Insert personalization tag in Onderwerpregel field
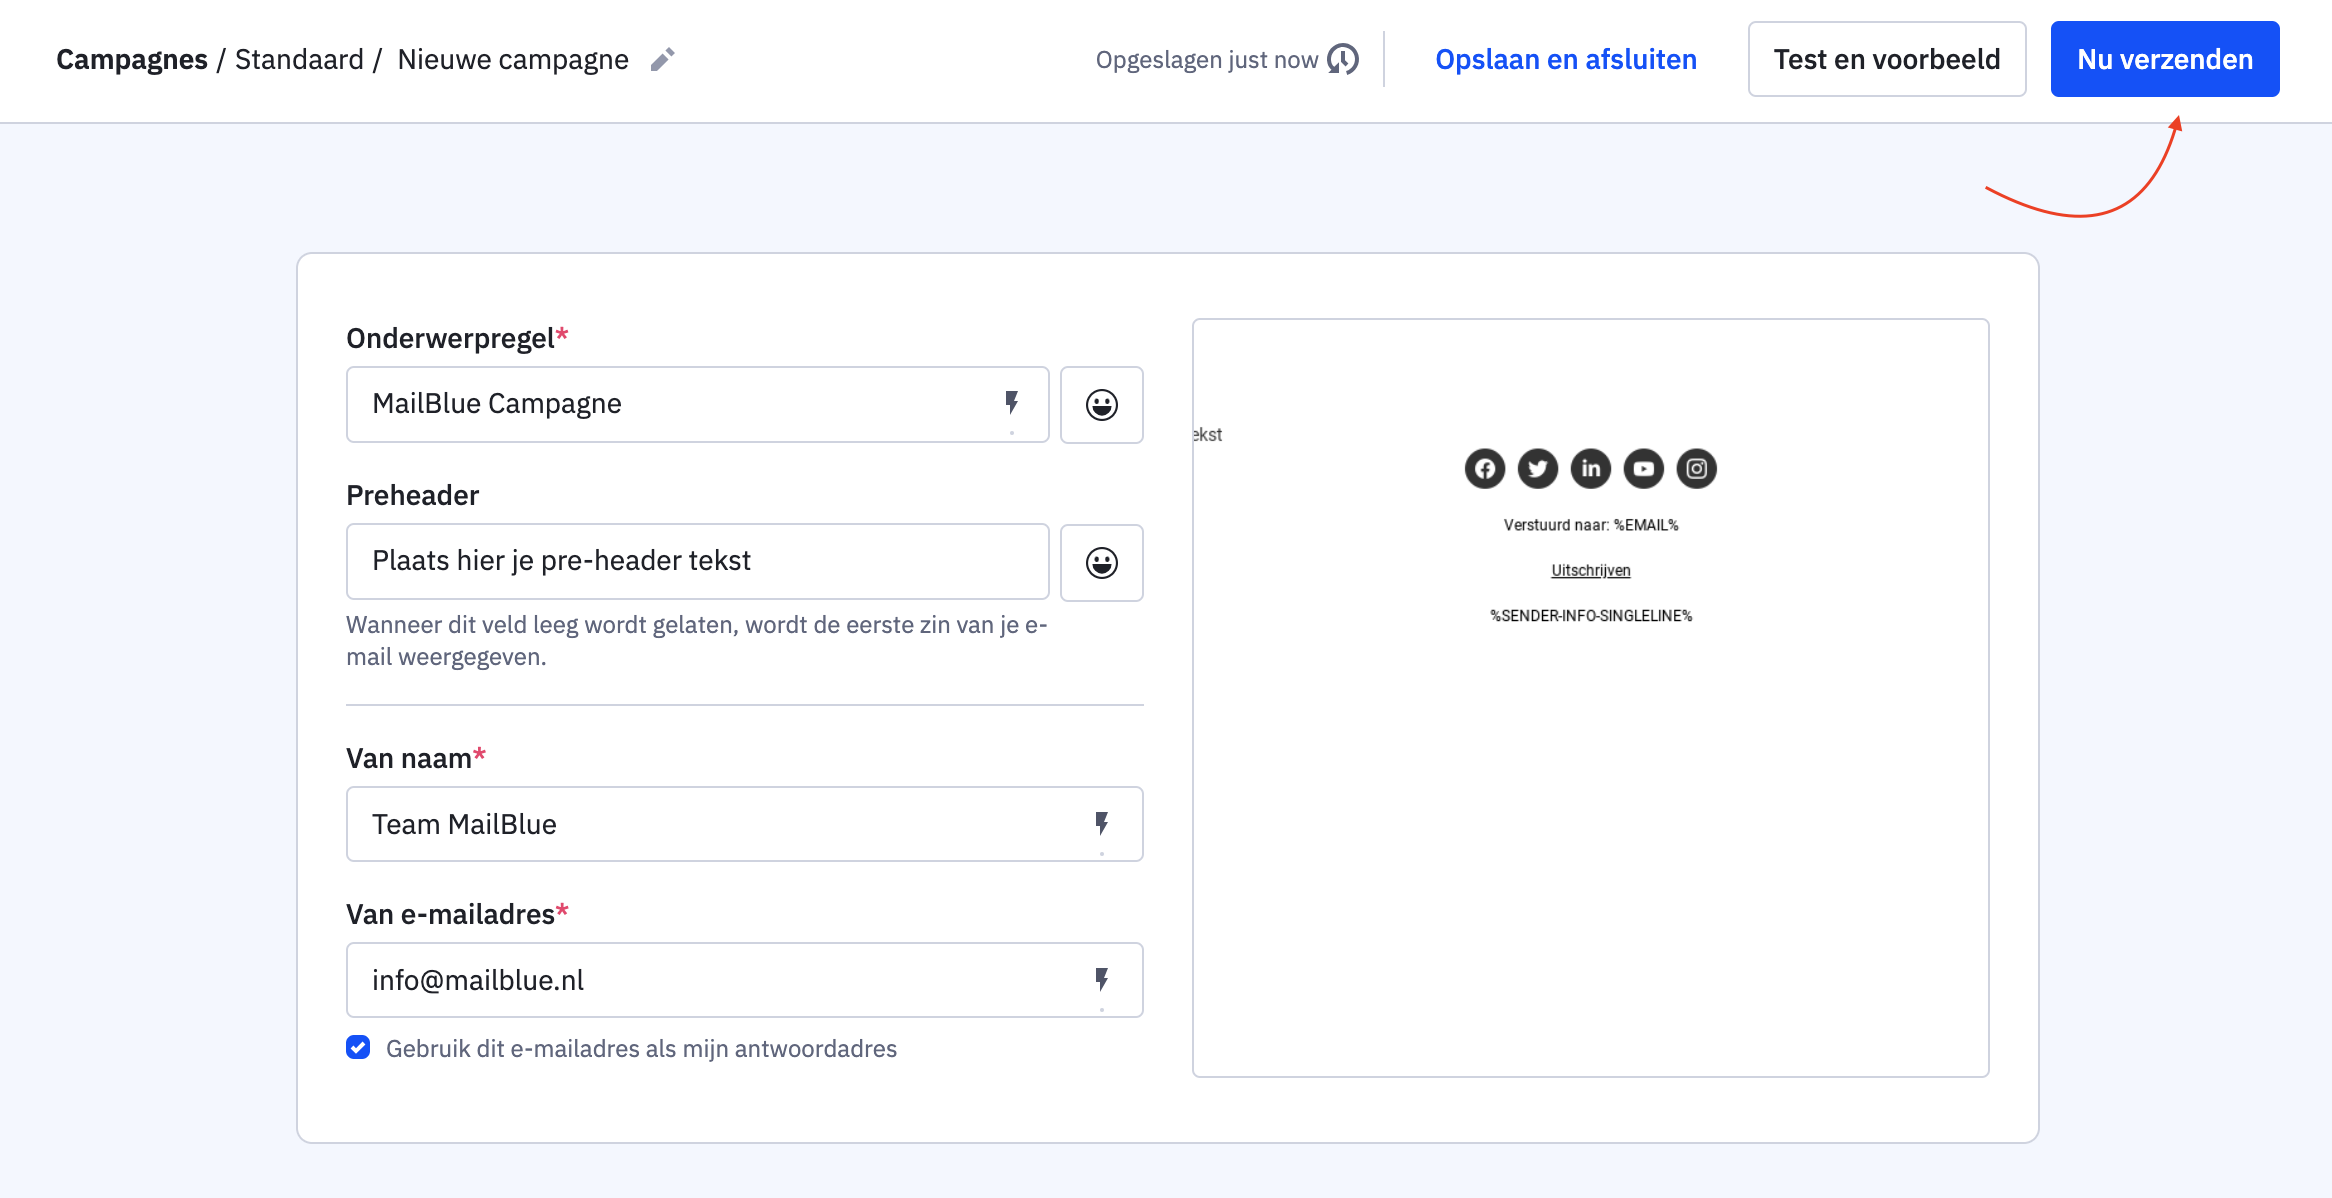The width and height of the screenshot is (2332, 1198). (1012, 403)
